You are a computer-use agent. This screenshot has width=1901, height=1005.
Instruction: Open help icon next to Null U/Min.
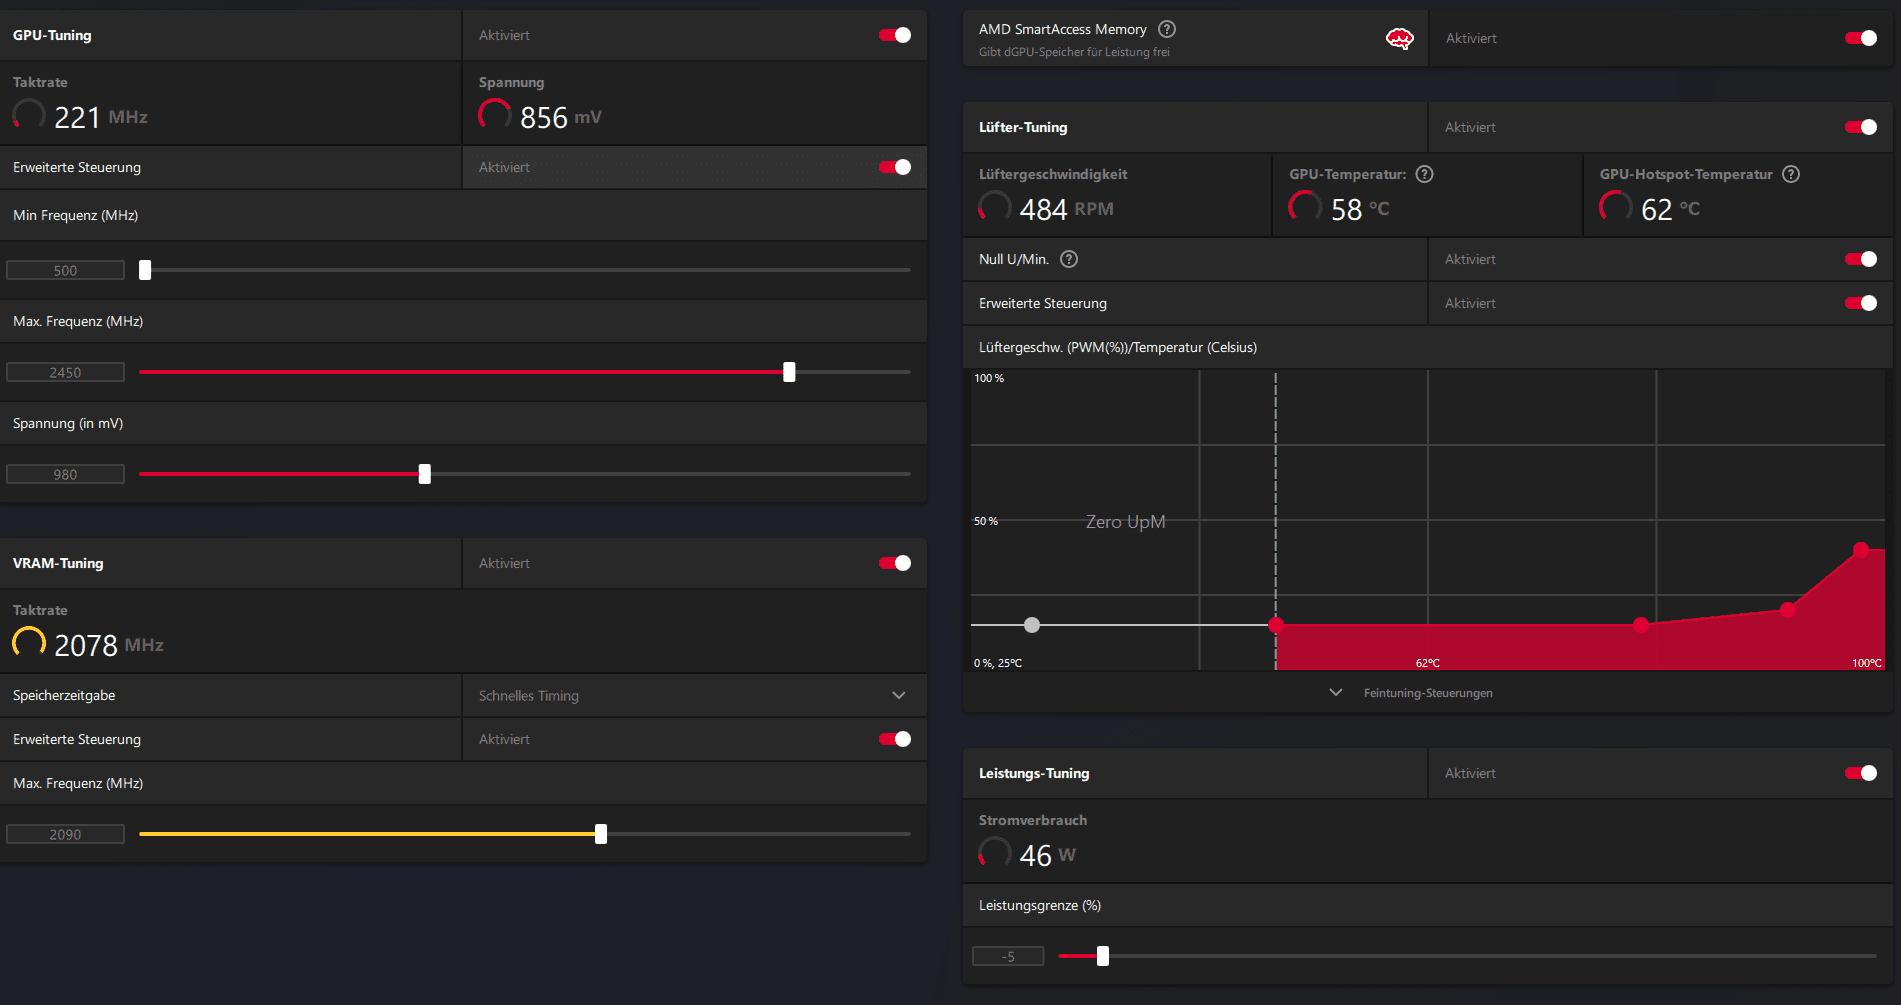(1069, 259)
